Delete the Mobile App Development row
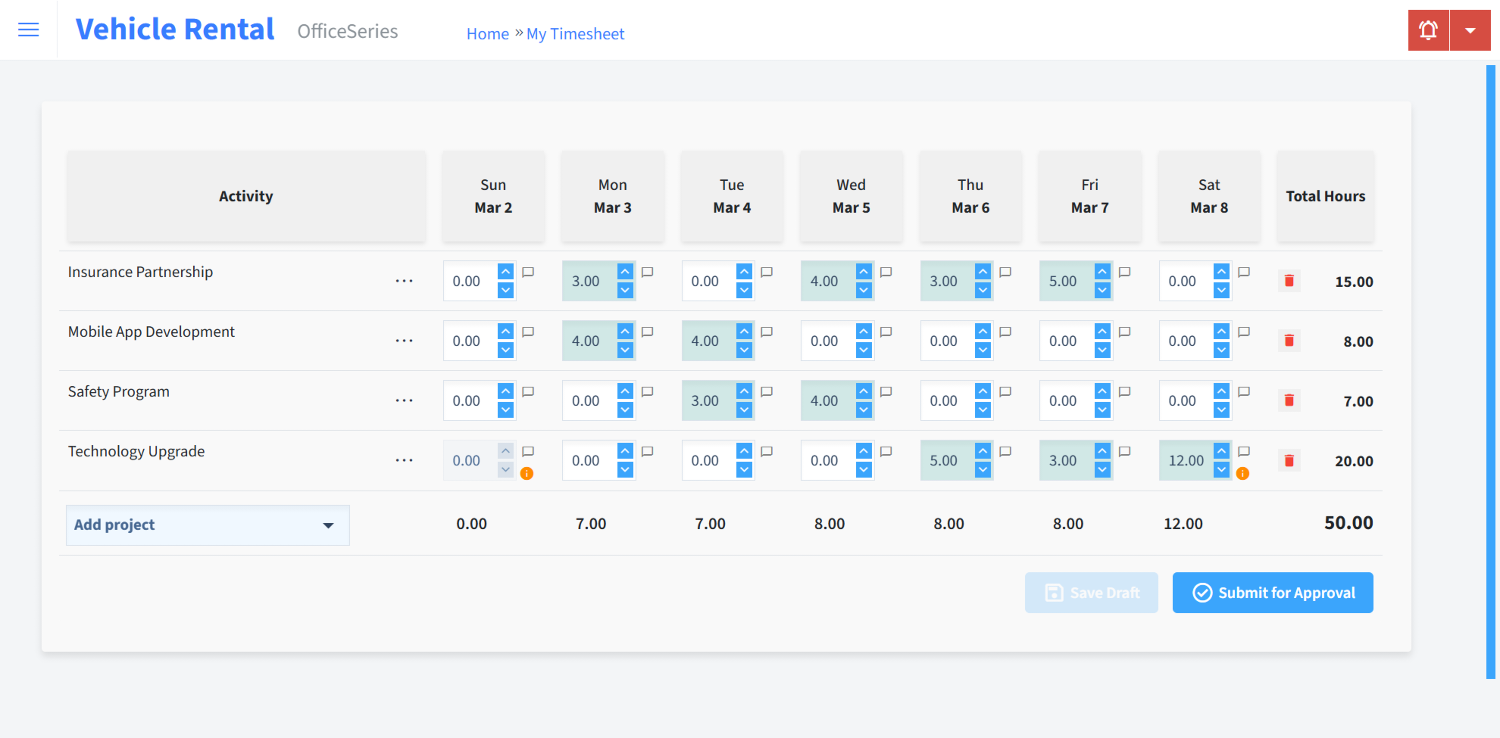The height and width of the screenshot is (738, 1500). pos(1288,340)
